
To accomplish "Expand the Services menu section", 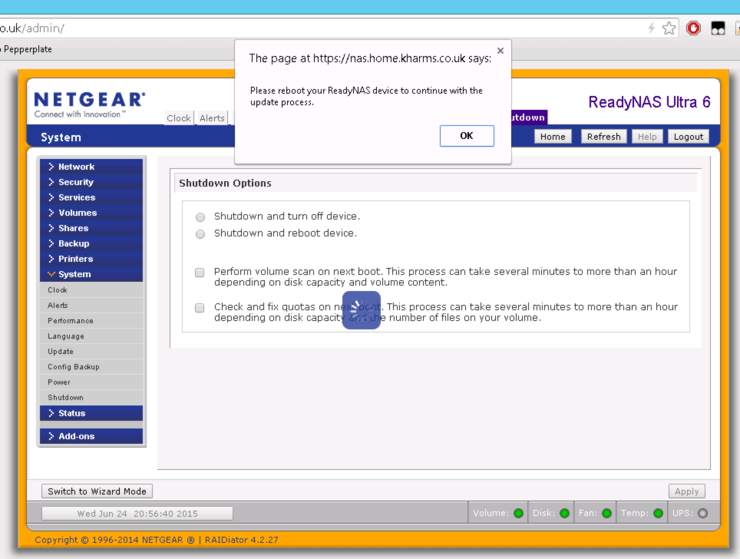I will [92, 197].
